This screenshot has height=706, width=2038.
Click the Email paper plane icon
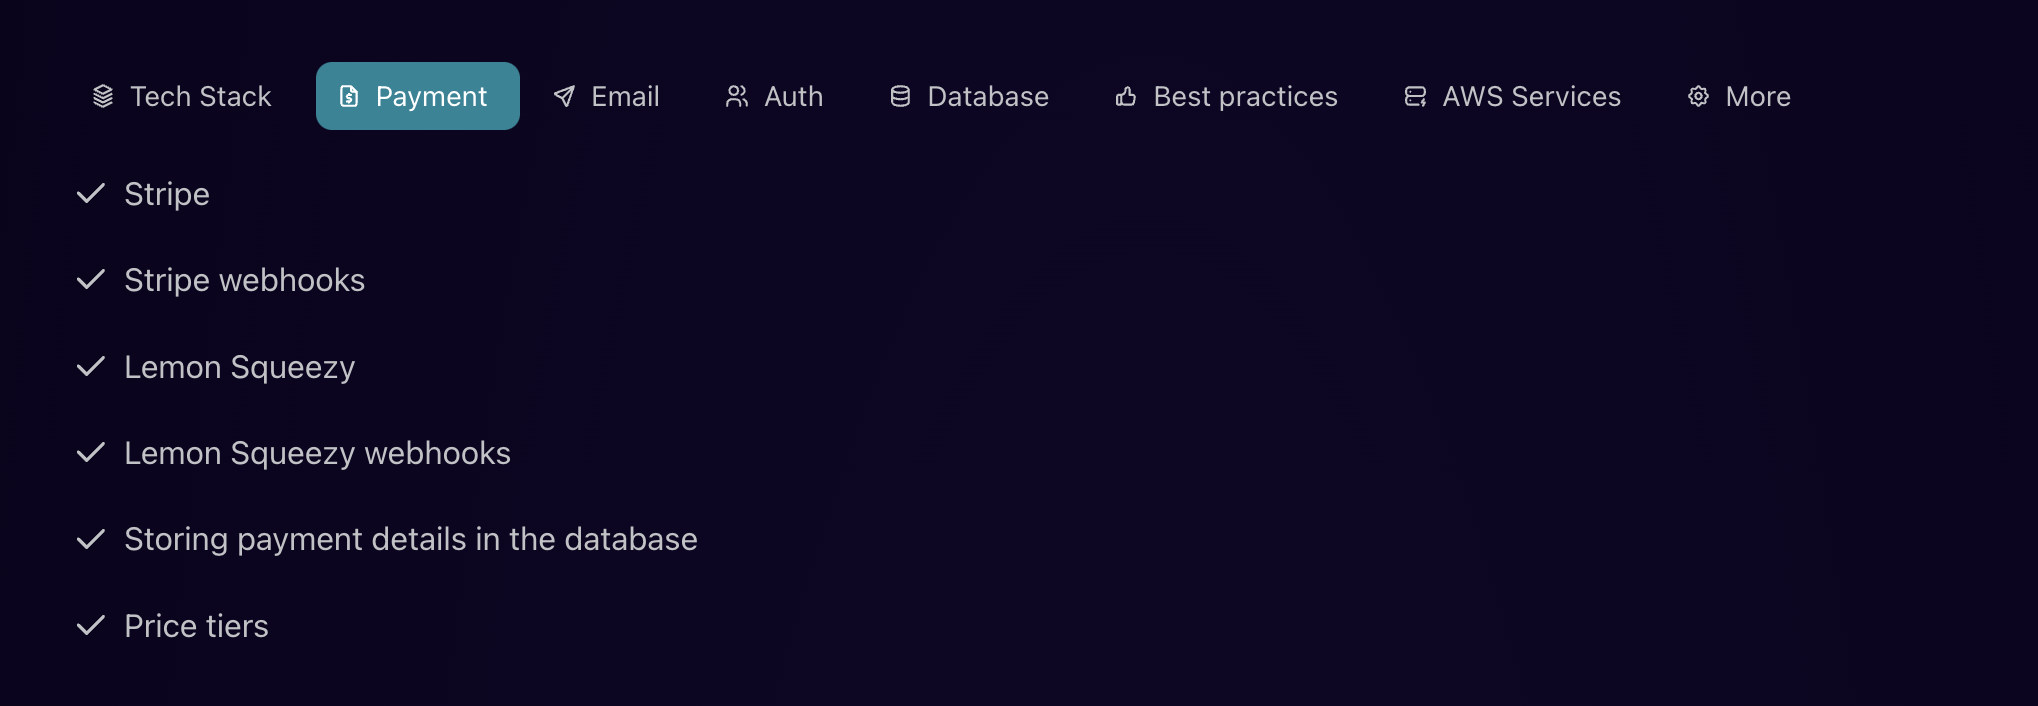[x=565, y=96]
